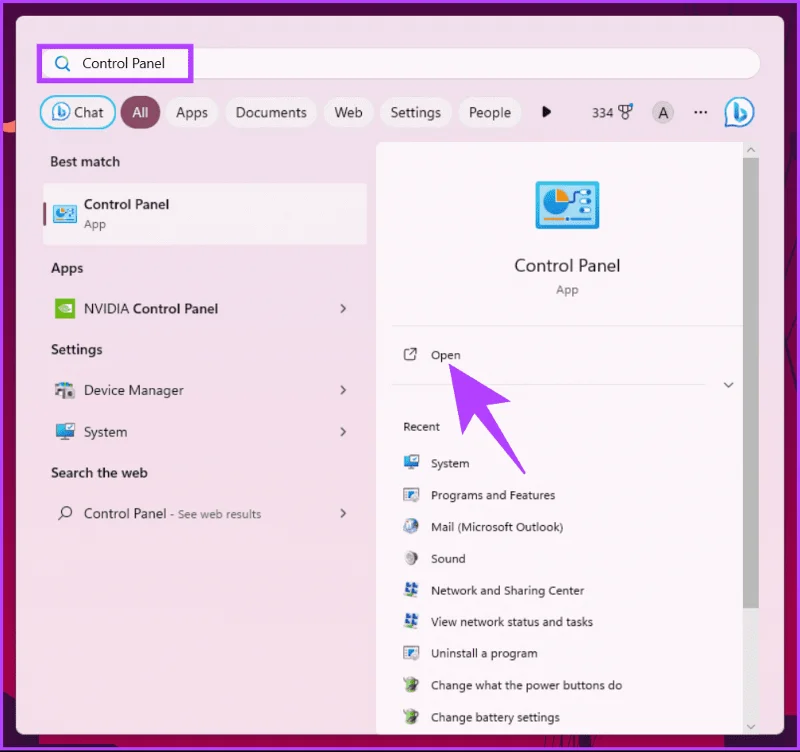Screen dimensions: 800x752
Task: Click Device Manager result text
Action: [134, 390]
